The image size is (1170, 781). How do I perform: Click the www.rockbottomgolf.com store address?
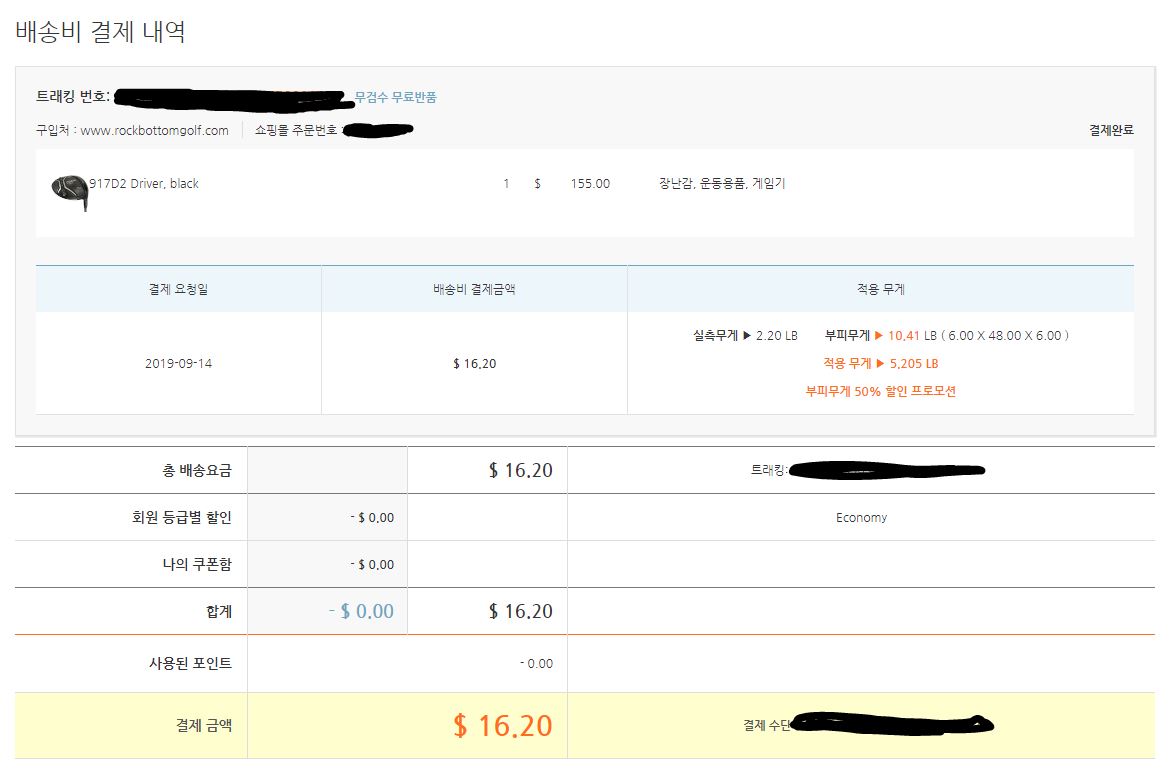click(154, 130)
